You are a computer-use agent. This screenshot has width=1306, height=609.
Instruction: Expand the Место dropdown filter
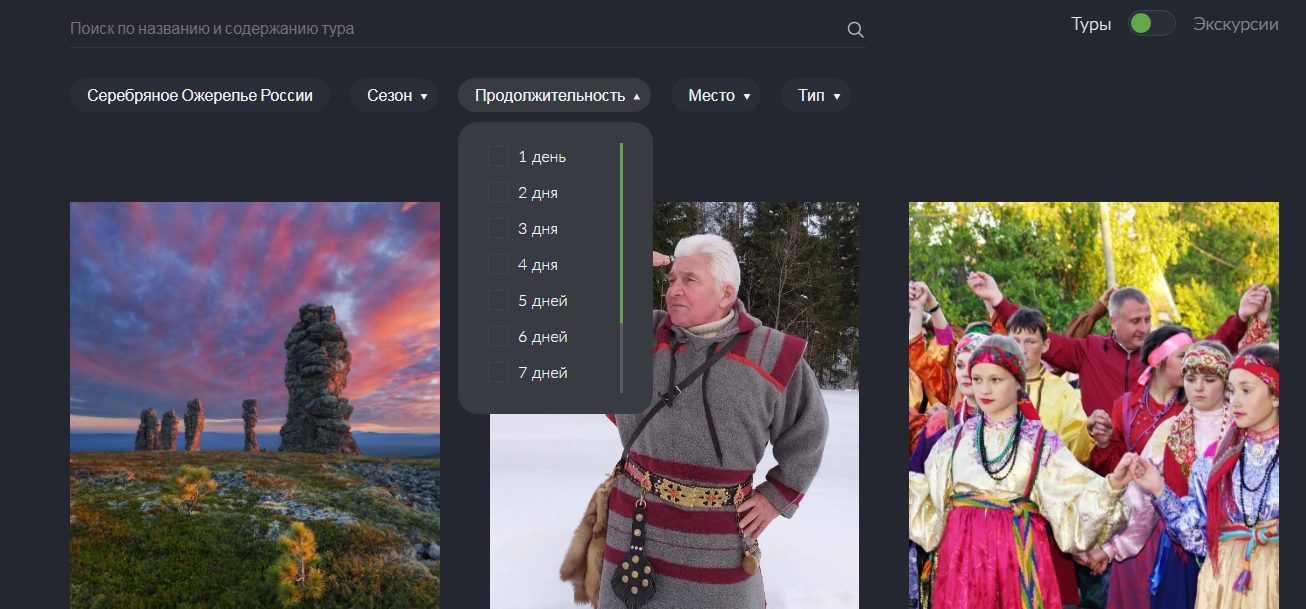coord(718,96)
